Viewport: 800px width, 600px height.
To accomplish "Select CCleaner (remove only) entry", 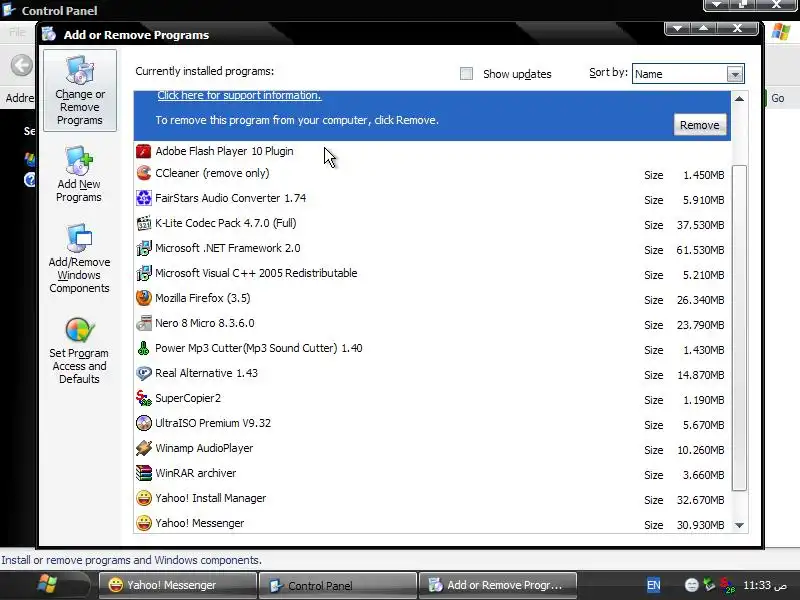I will click(433, 173).
